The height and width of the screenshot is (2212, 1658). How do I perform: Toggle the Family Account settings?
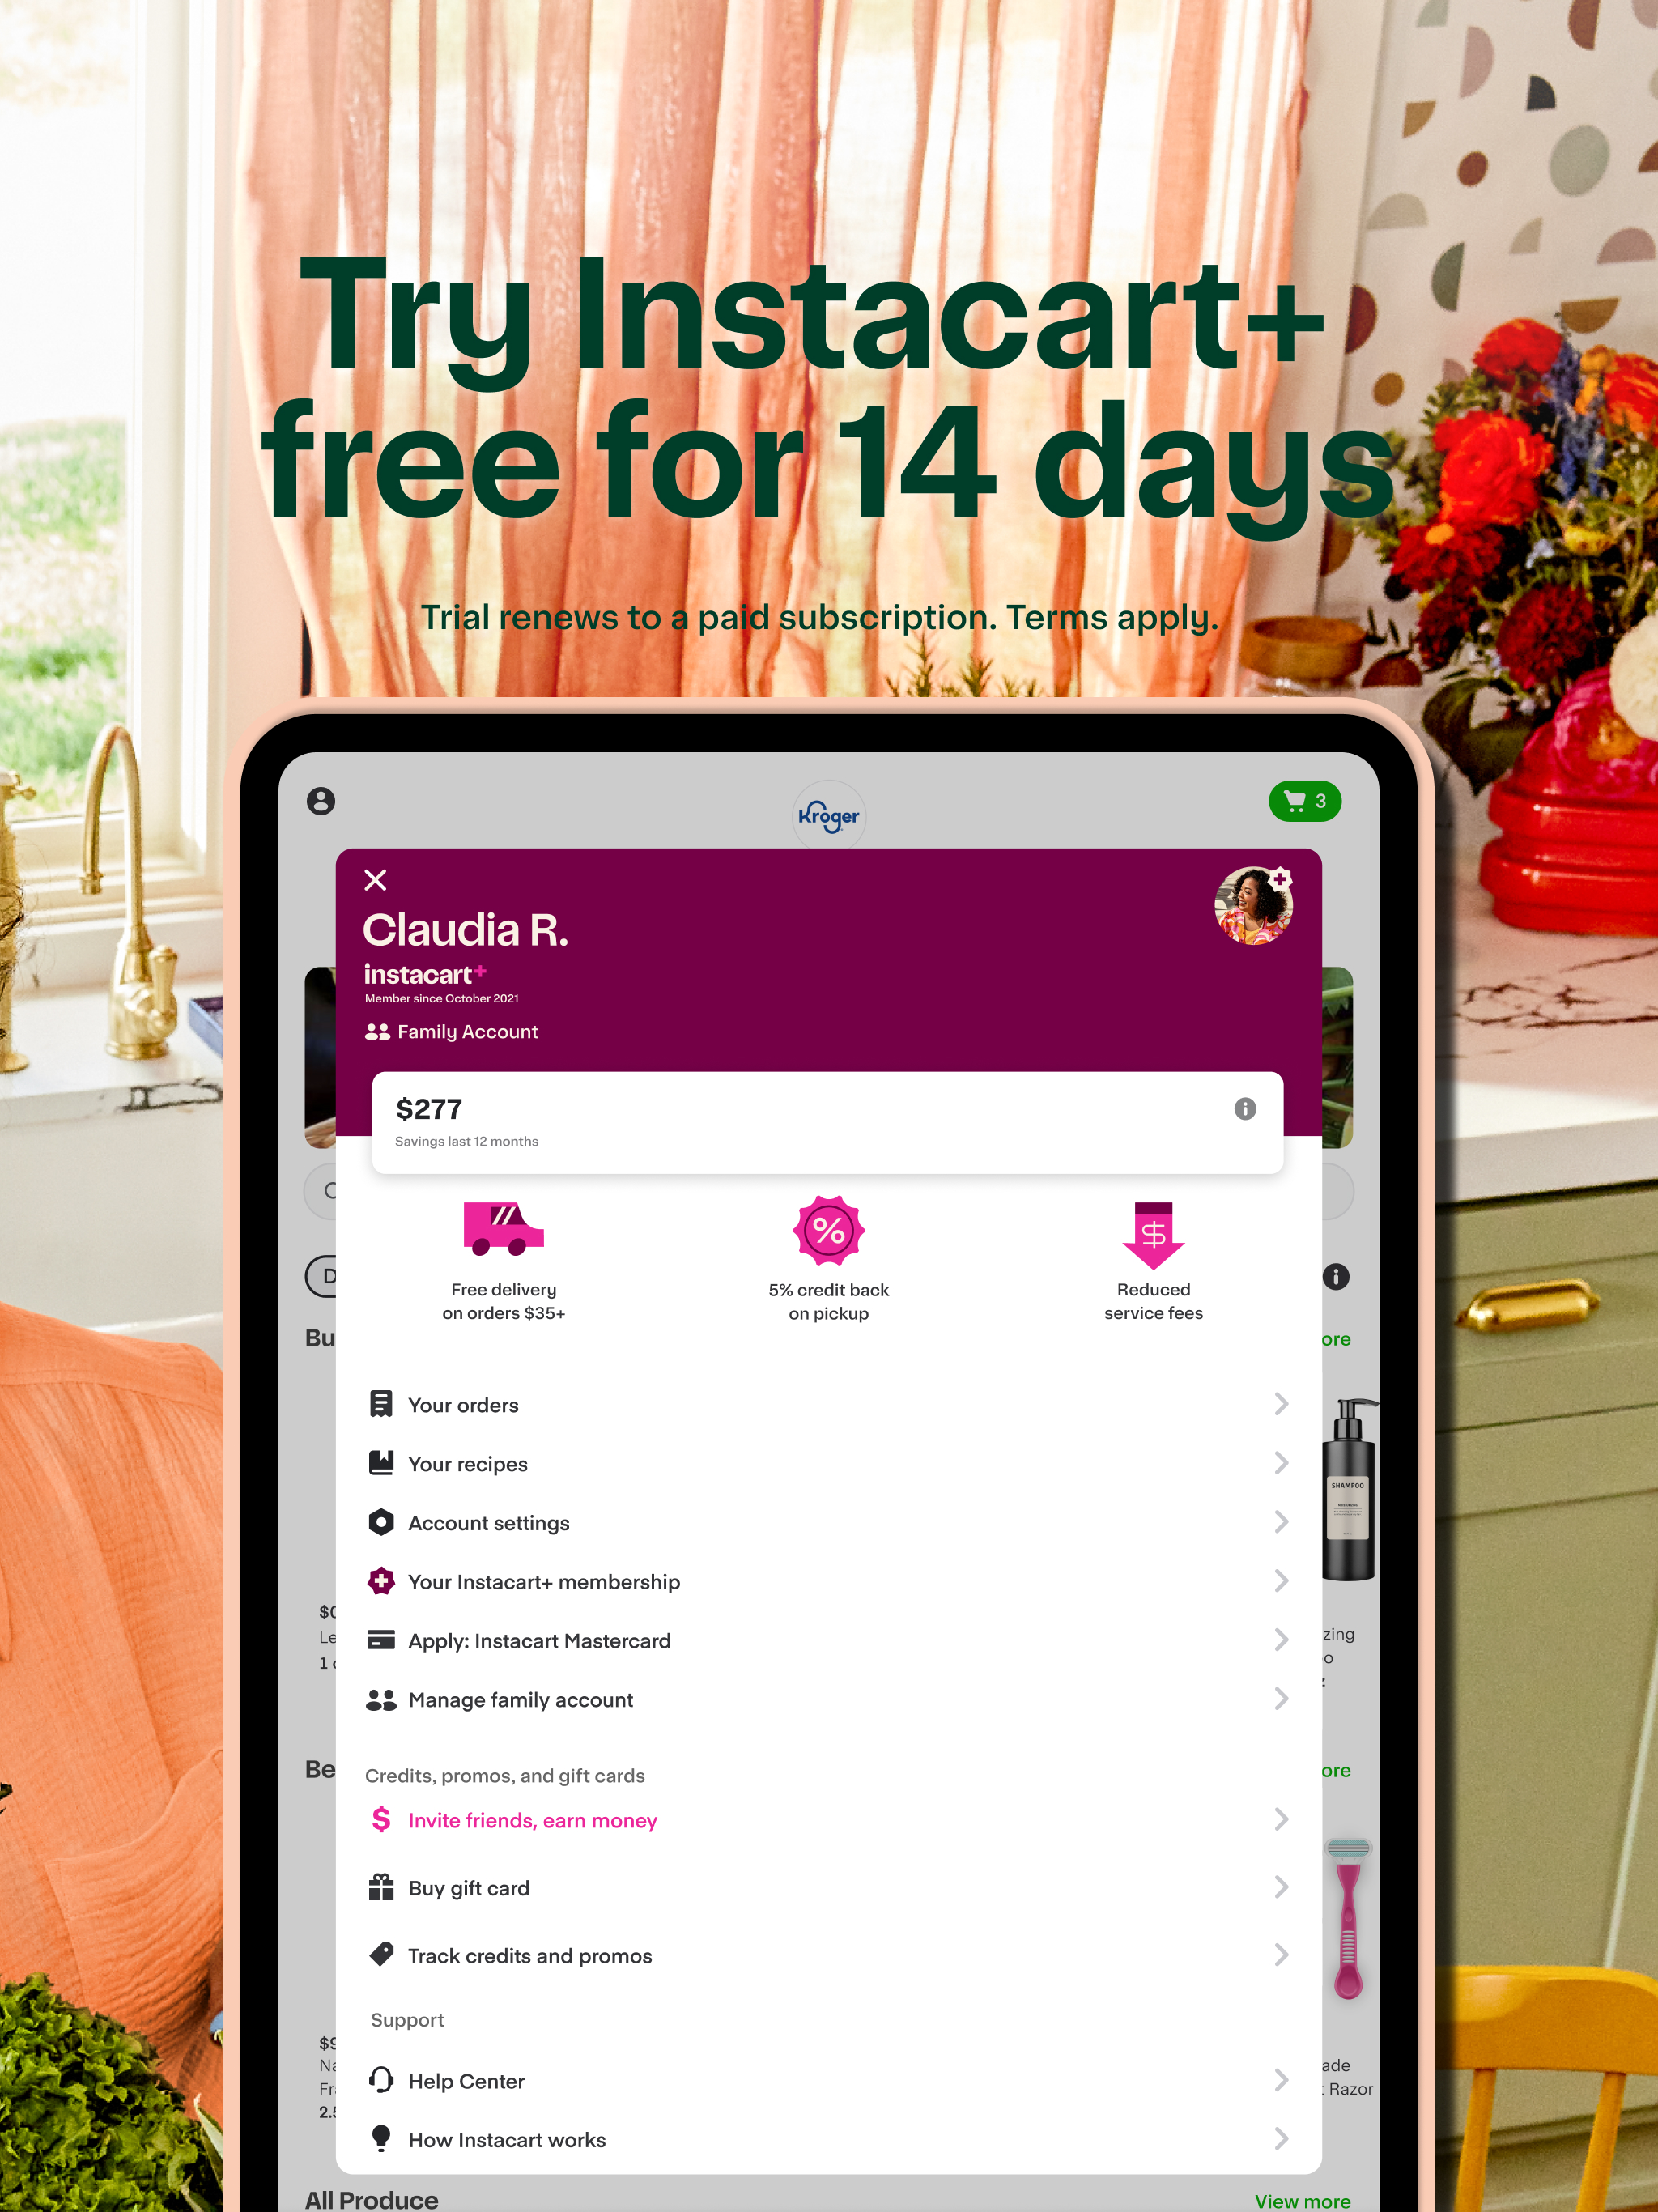[x=451, y=1031]
